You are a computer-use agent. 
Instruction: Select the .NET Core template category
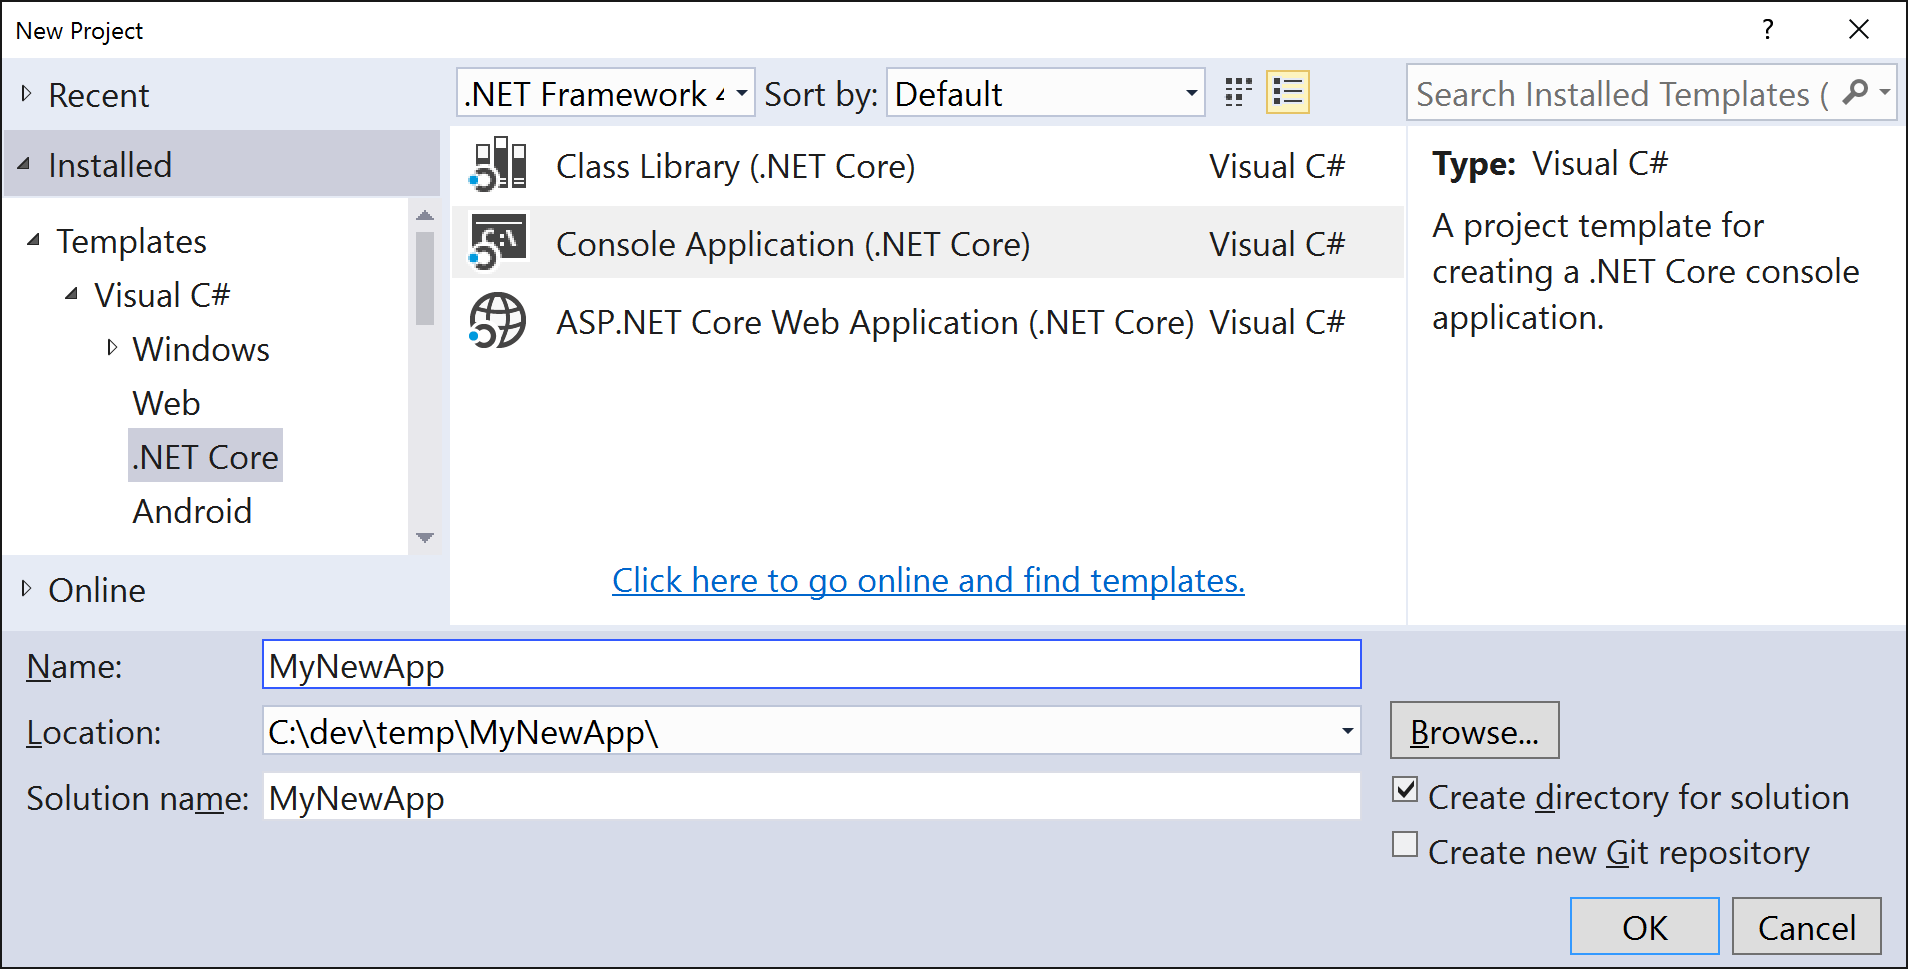coord(205,456)
